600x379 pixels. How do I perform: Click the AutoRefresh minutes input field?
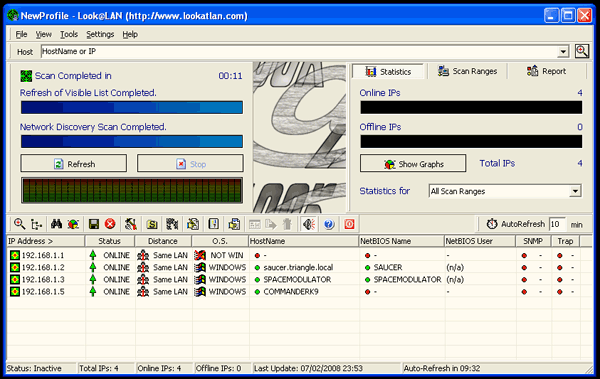(556, 224)
